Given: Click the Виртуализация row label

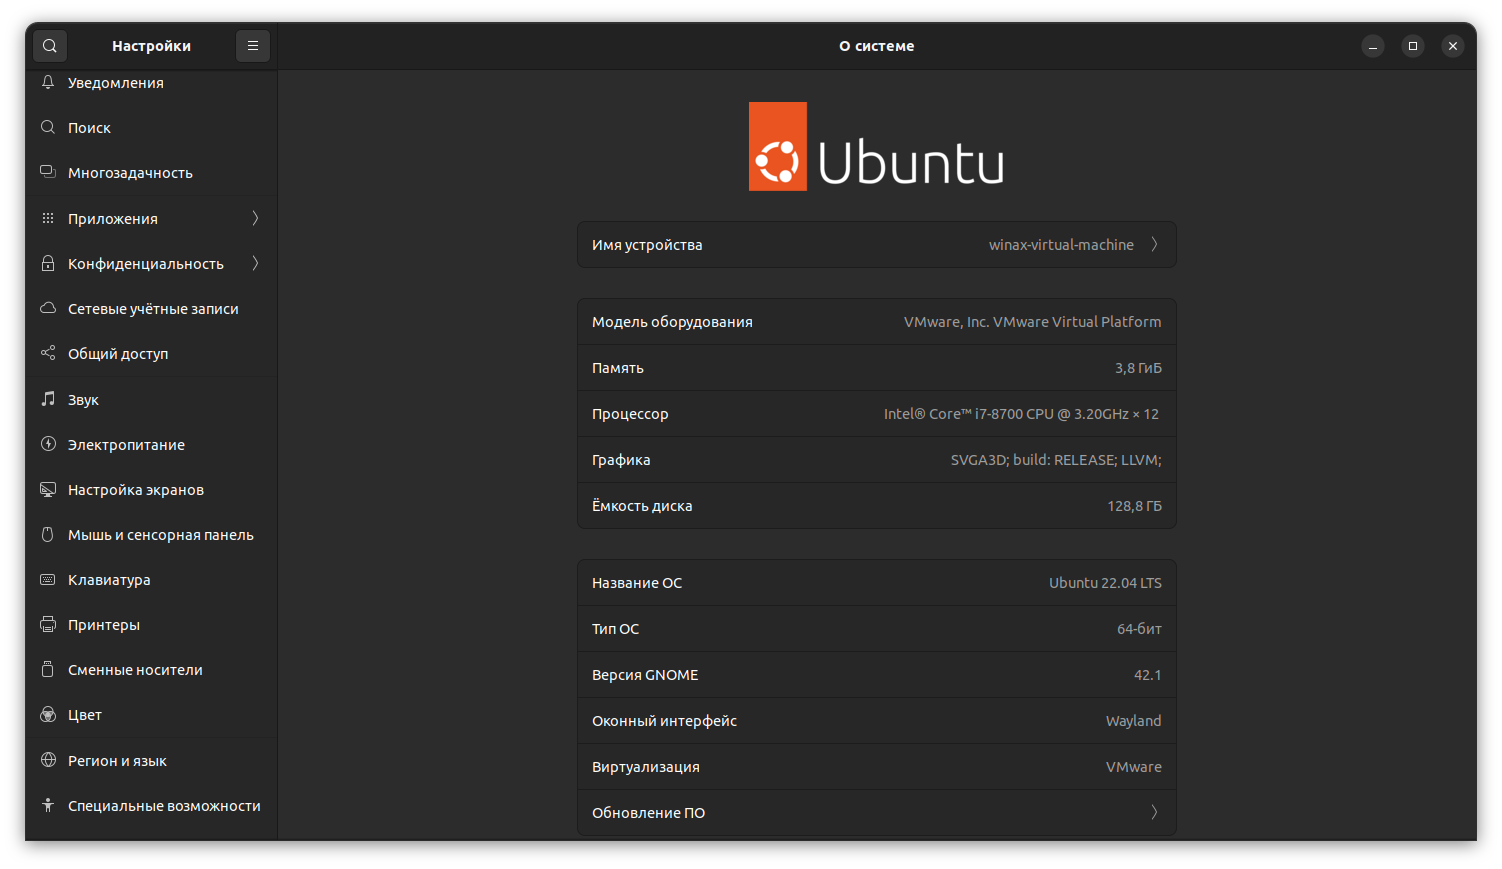Looking at the screenshot, I should [645, 767].
